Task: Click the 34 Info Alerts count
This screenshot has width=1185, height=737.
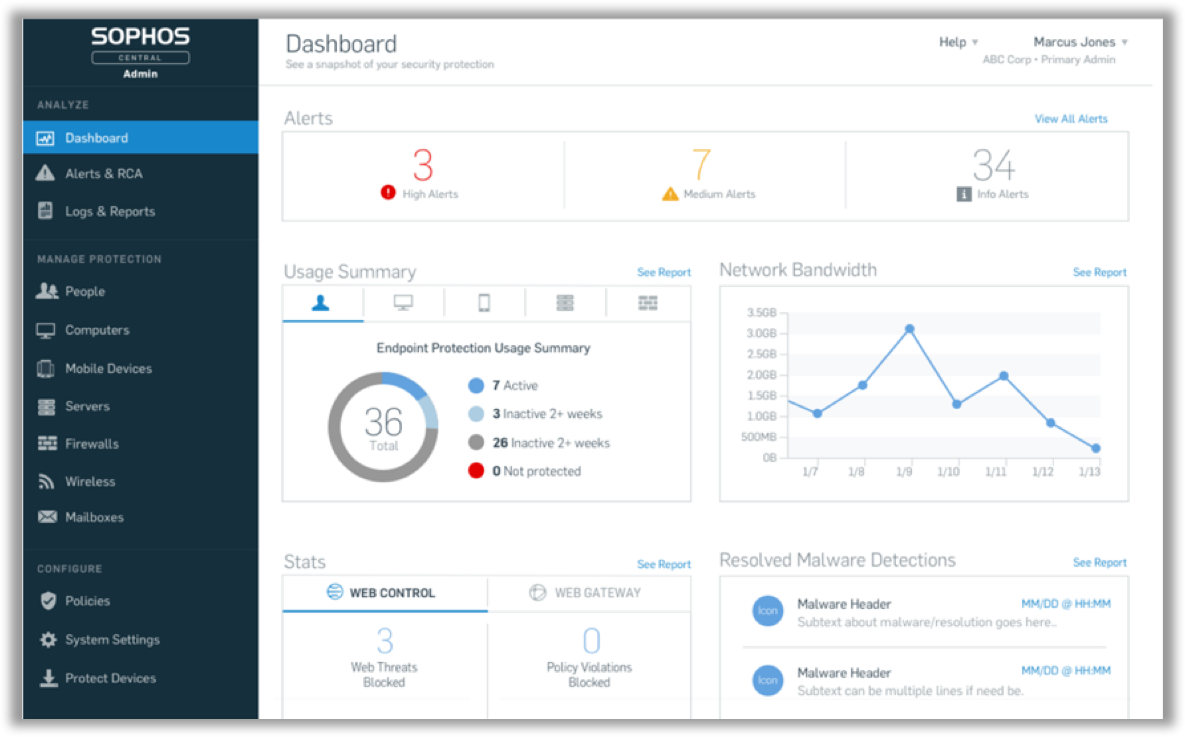Action: coord(993,164)
